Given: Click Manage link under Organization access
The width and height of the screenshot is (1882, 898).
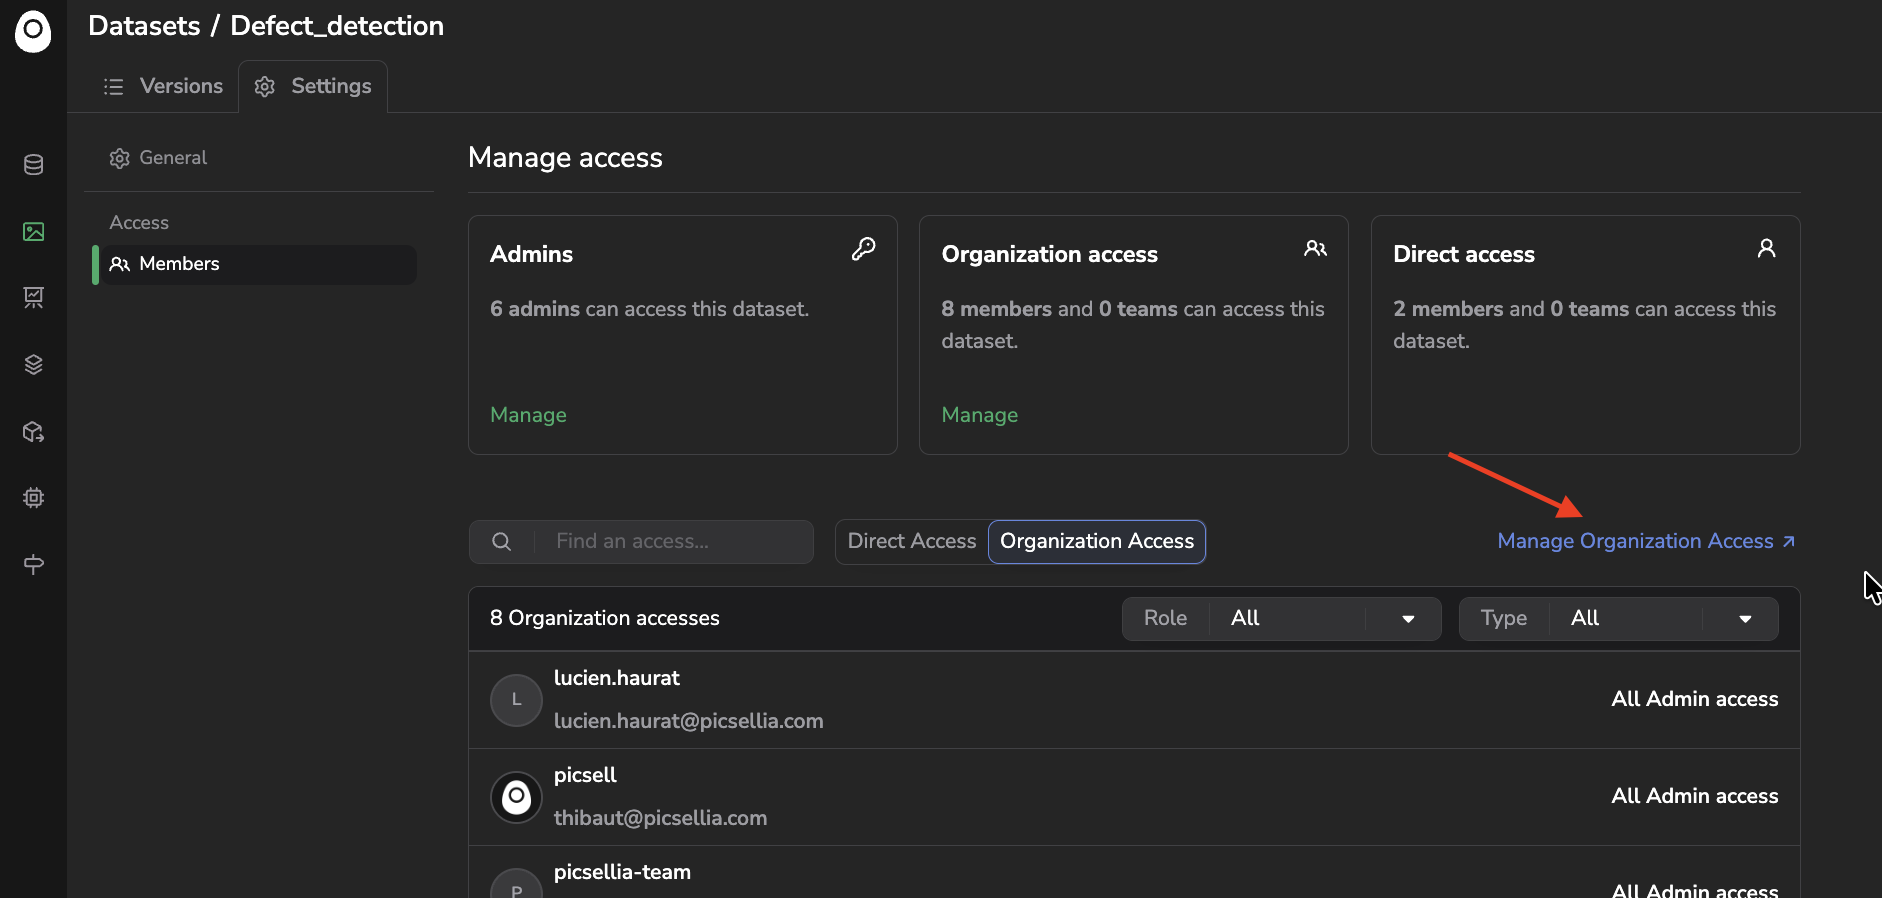Looking at the screenshot, I should (x=979, y=415).
